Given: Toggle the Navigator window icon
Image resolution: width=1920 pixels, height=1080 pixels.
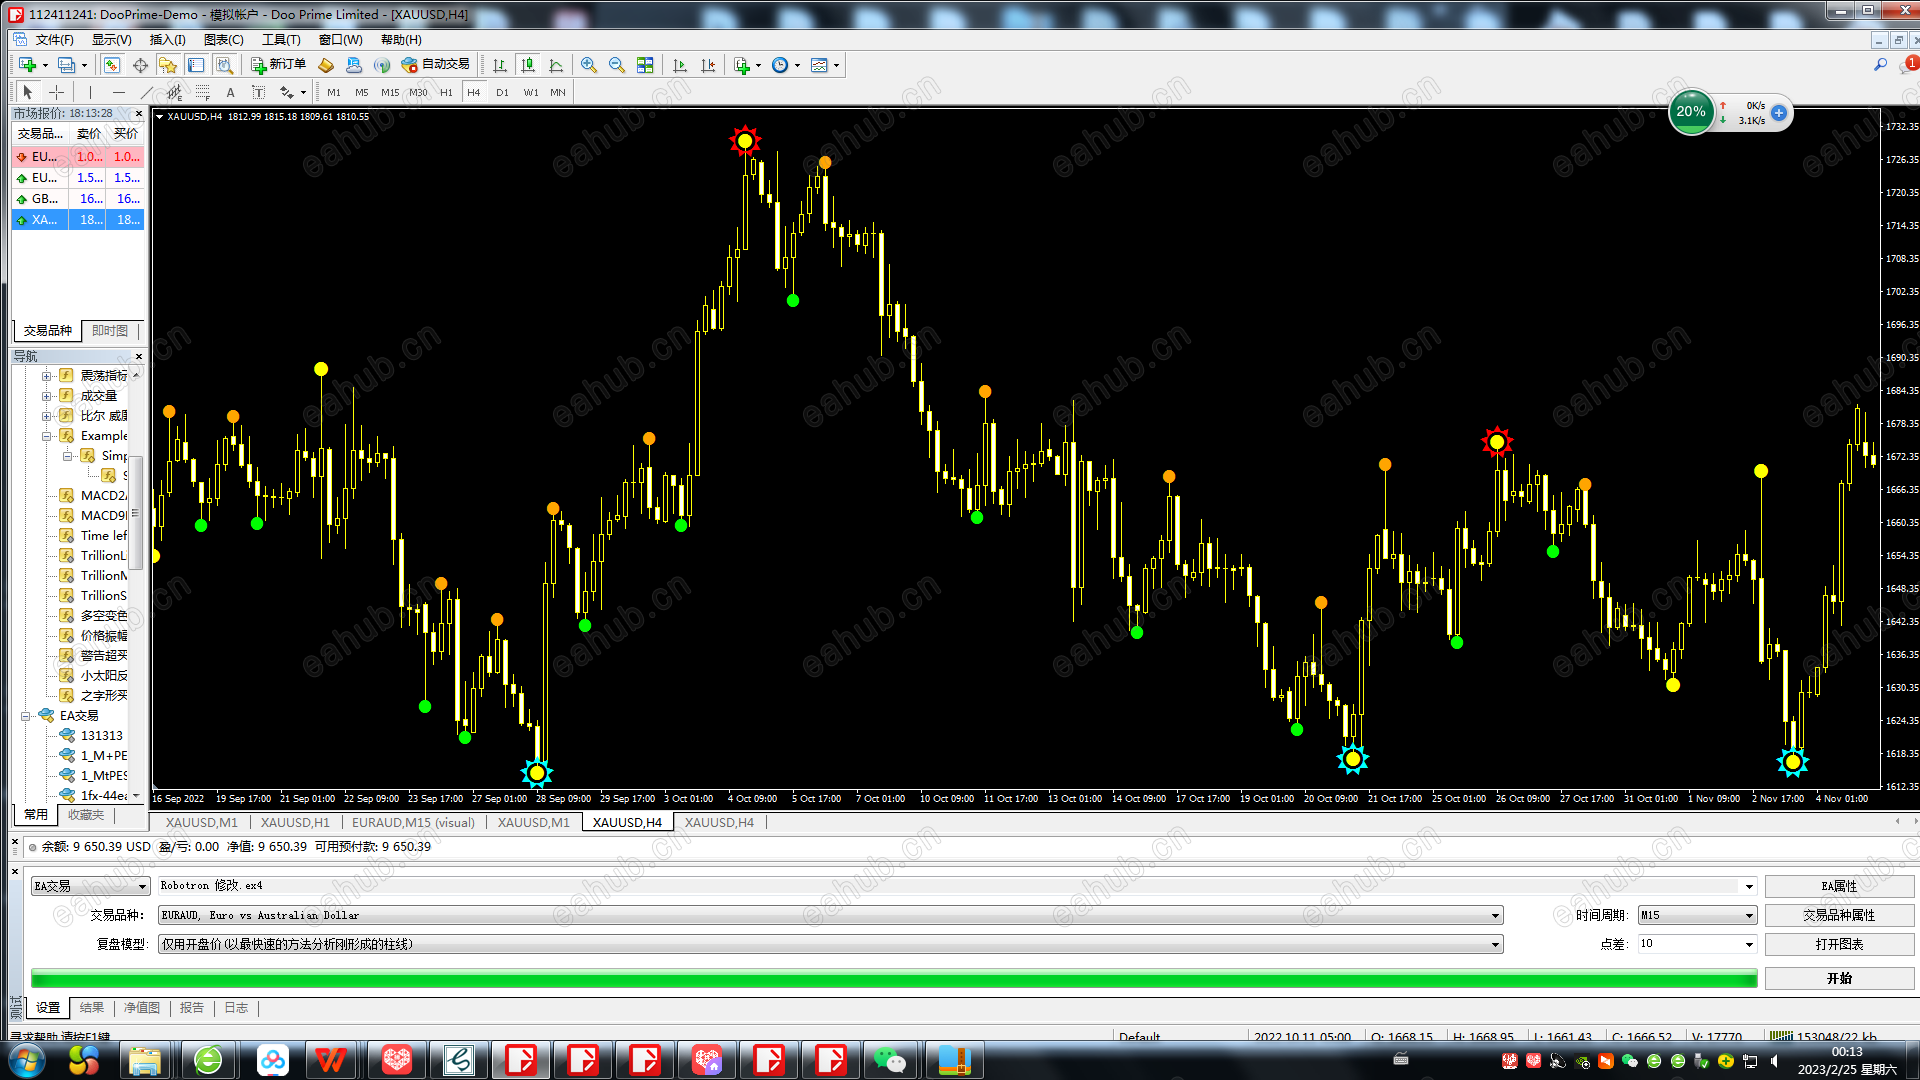Looking at the screenshot, I should pos(168,65).
